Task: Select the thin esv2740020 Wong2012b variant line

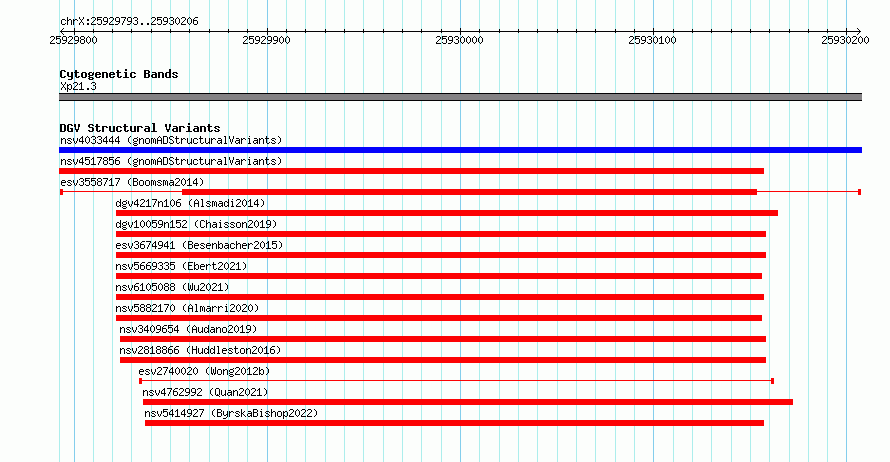Action: click(456, 381)
